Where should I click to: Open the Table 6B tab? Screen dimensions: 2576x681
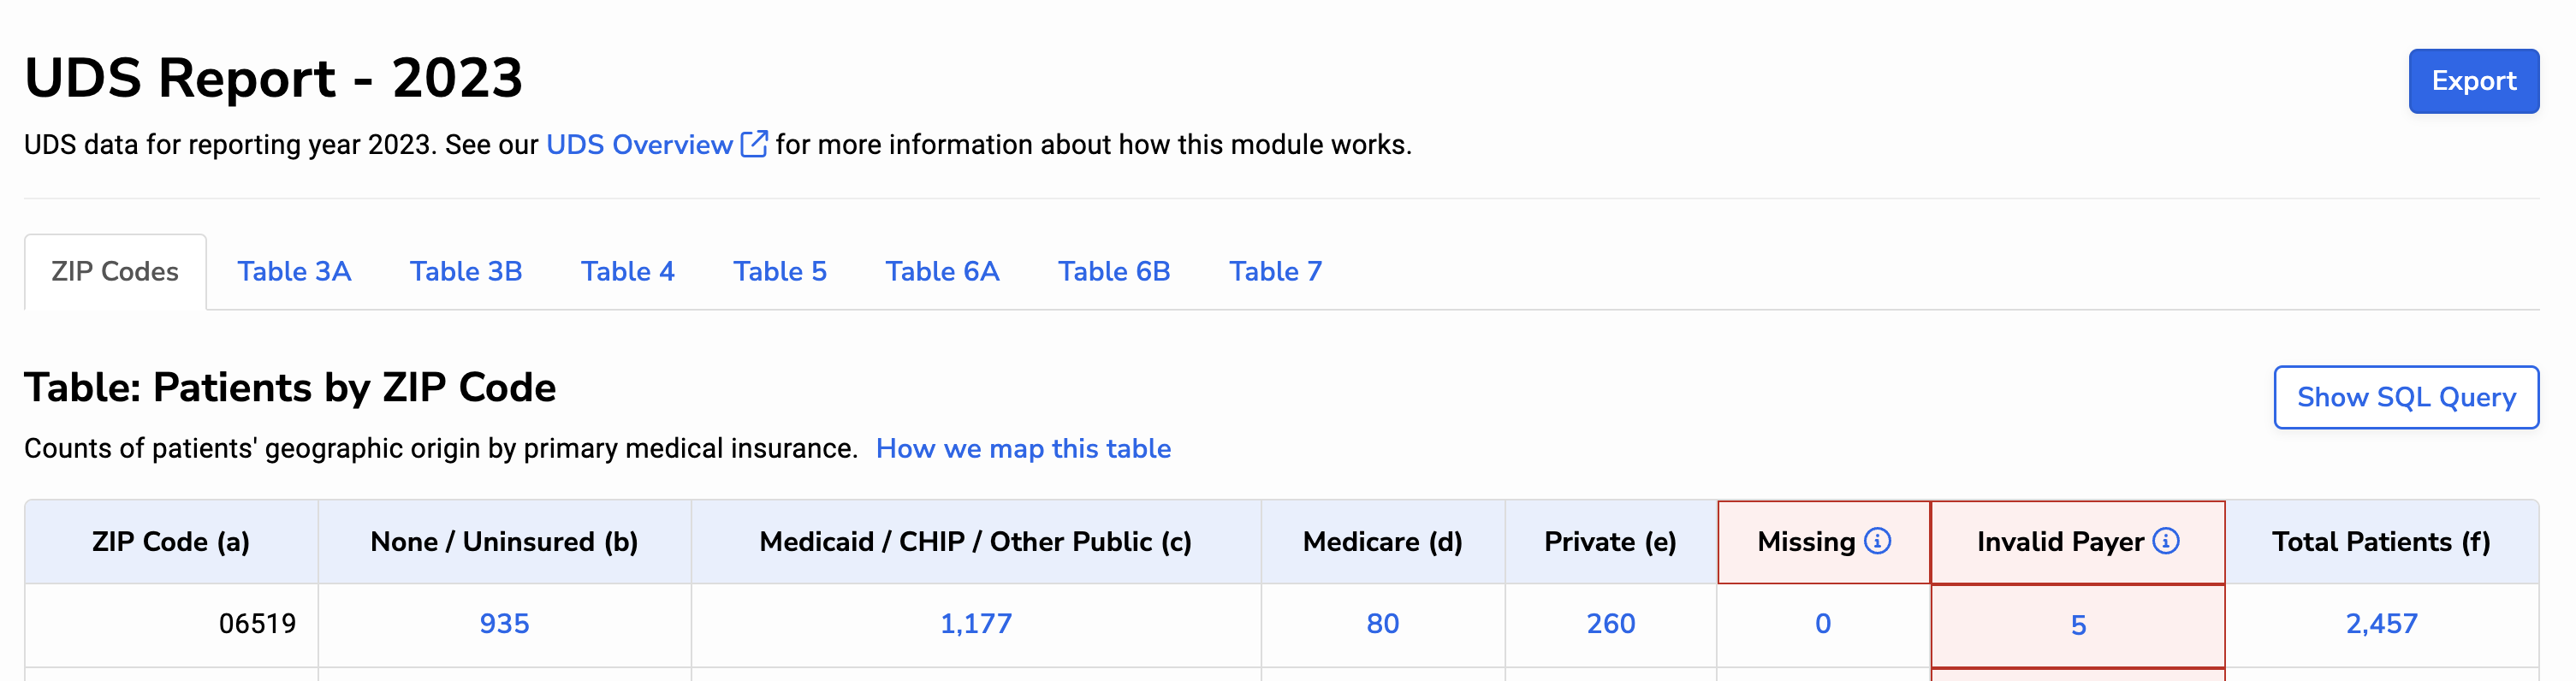(x=1114, y=271)
